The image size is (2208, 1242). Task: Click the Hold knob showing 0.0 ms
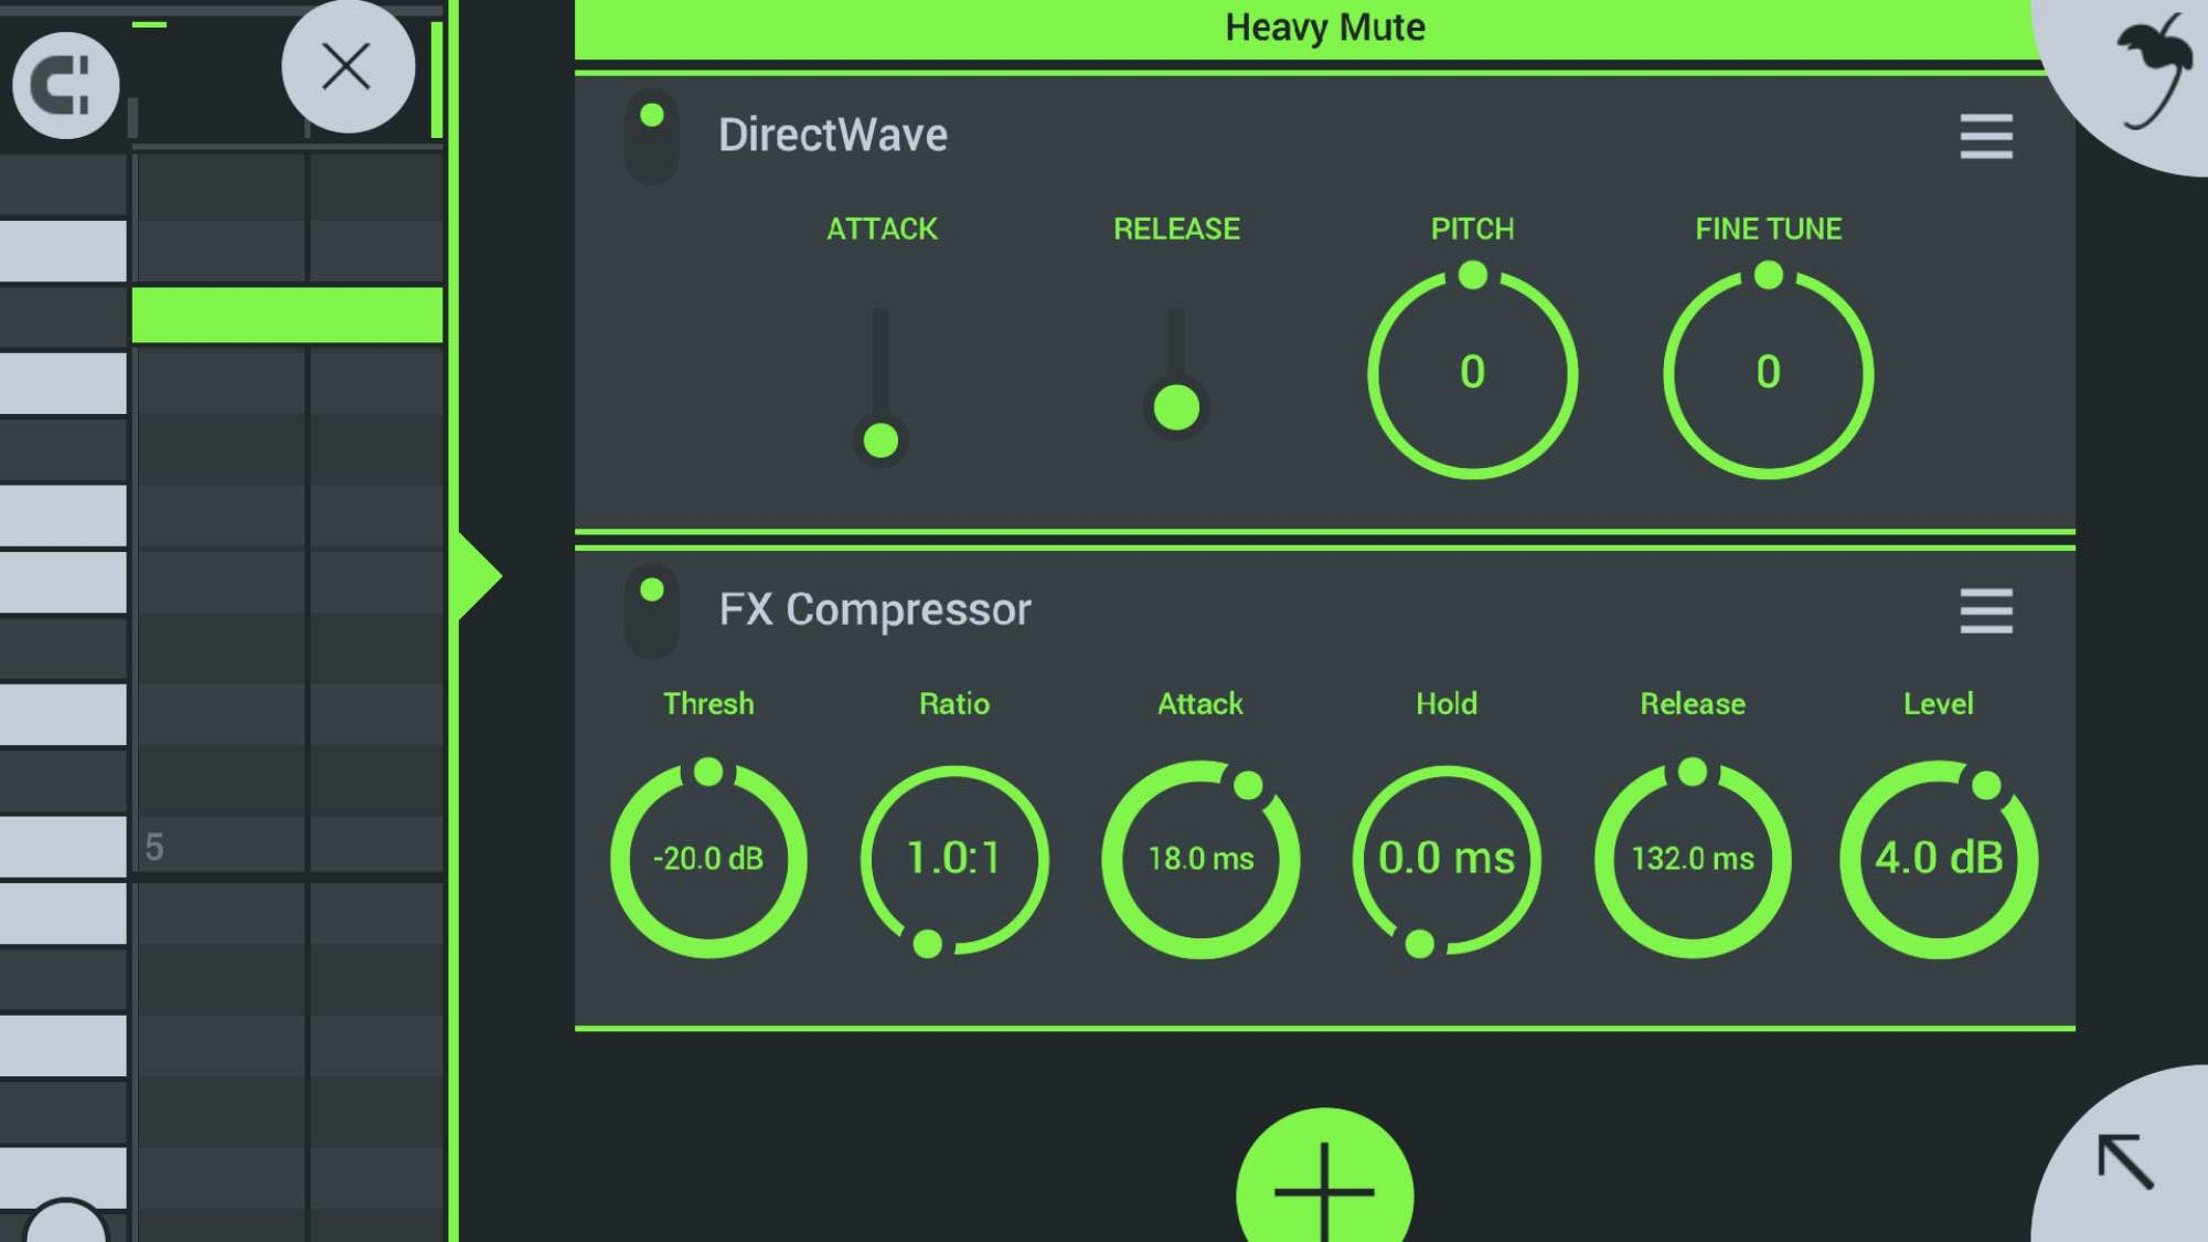(1446, 859)
